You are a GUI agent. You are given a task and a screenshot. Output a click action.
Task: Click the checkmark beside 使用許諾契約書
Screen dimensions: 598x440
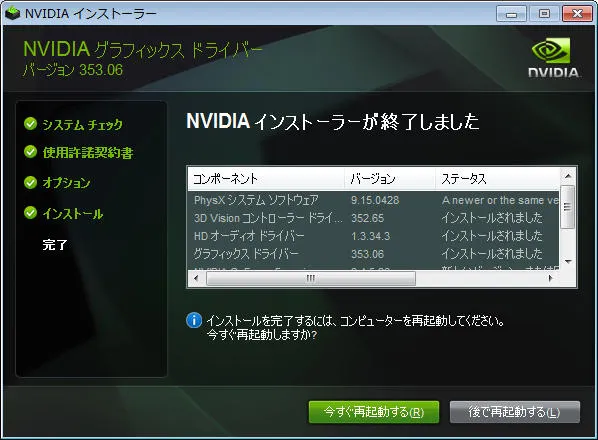[30, 152]
